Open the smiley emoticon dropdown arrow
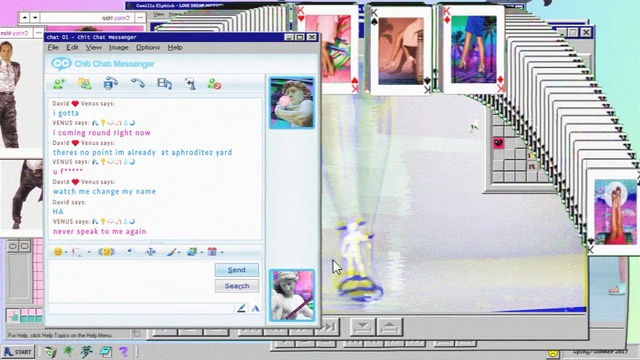The height and width of the screenshot is (360, 640). pos(66,252)
